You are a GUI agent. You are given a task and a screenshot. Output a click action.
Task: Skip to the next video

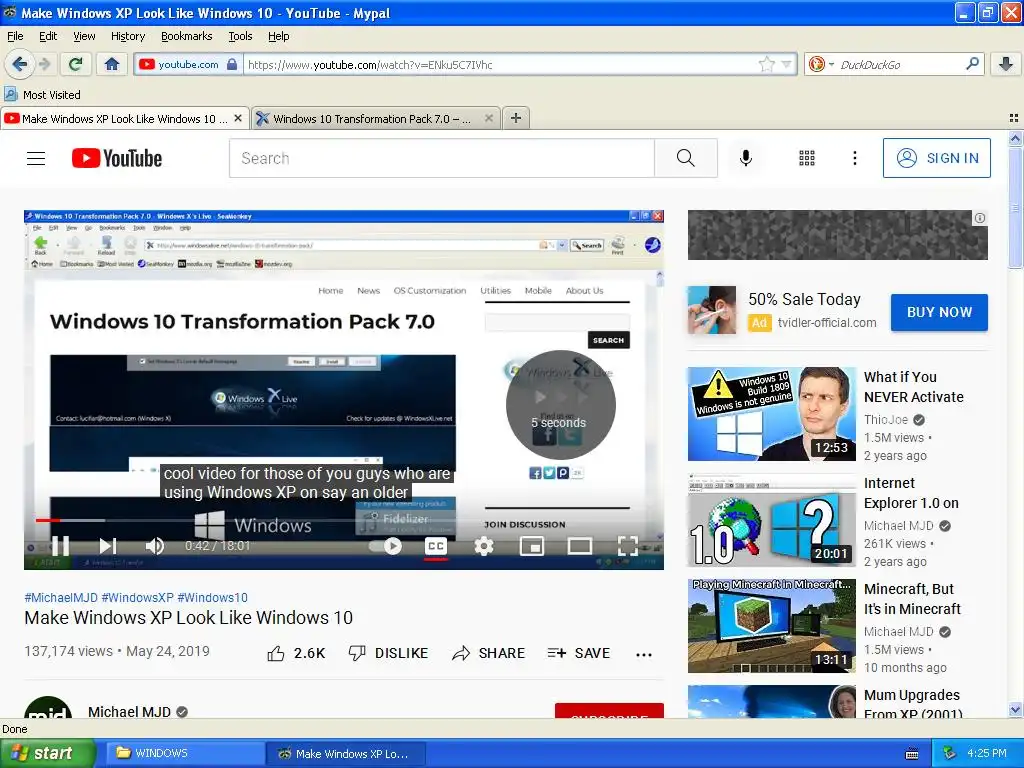coord(108,545)
